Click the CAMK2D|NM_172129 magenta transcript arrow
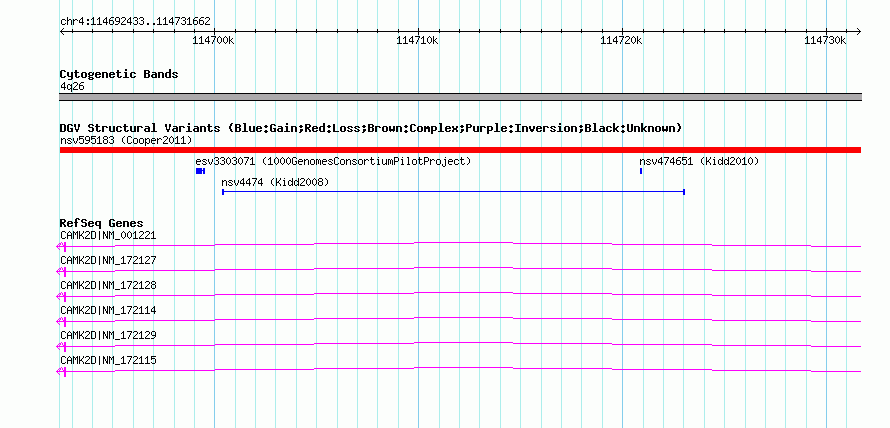The height and width of the screenshot is (428, 890). [x=62, y=346]
